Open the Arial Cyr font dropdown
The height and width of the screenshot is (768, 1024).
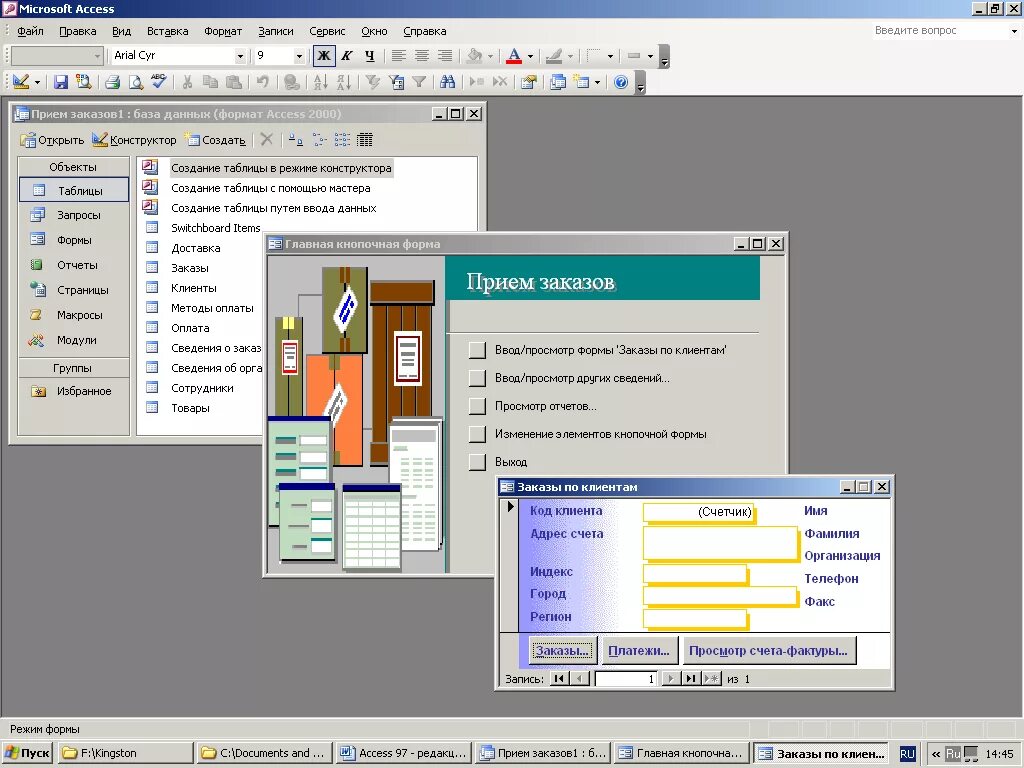tap(240, 56)
